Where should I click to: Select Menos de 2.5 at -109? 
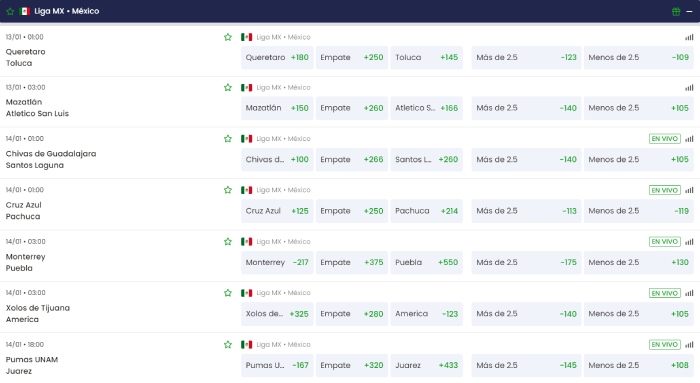coord(639,57)
